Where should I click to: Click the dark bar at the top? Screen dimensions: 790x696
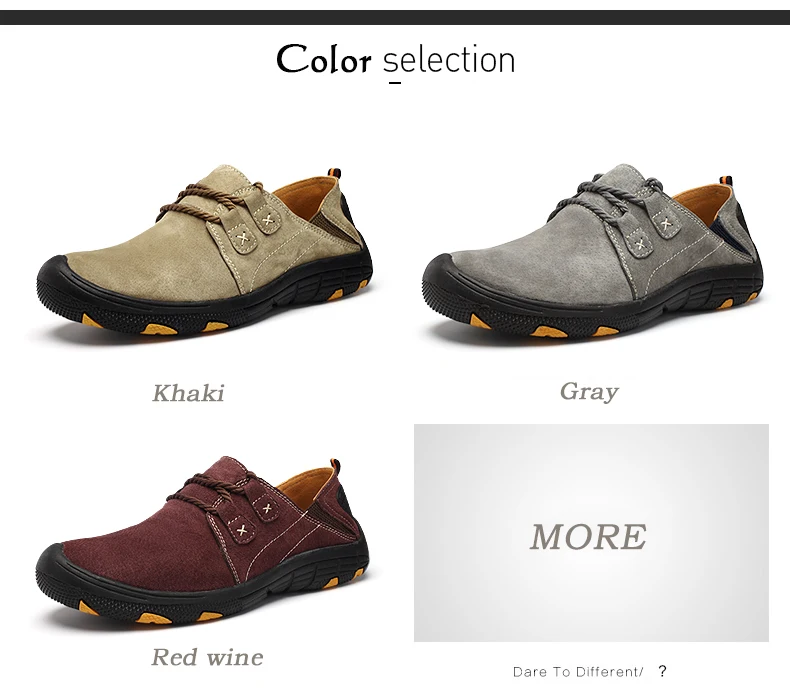395,17
